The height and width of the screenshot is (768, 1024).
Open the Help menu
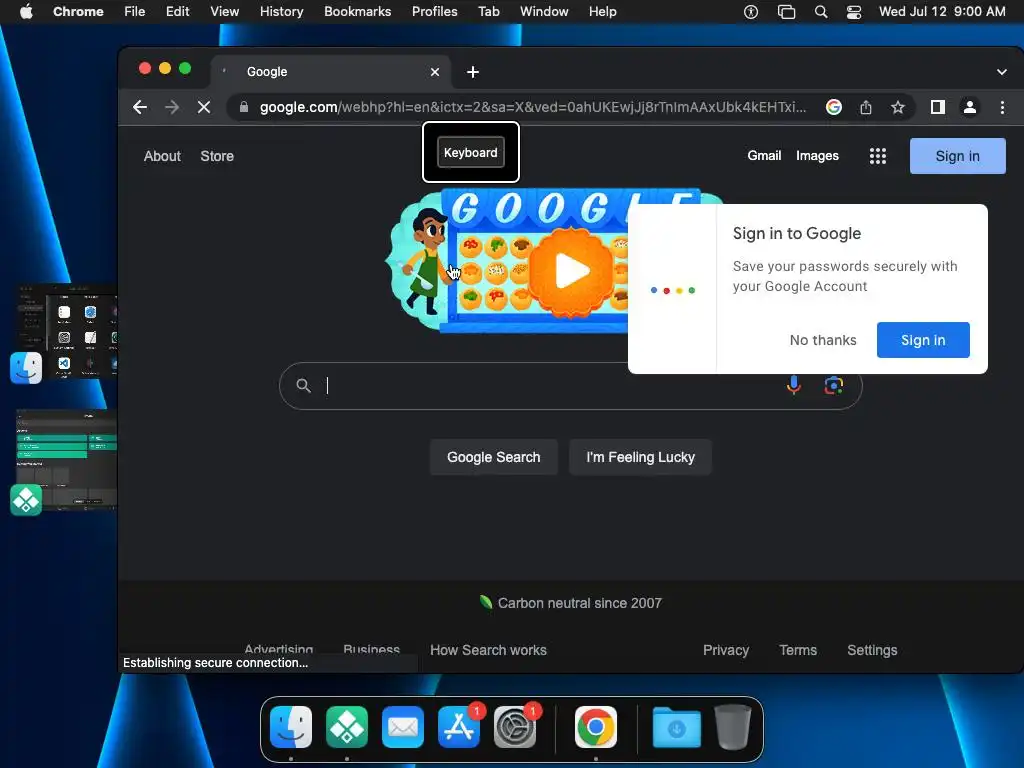click(x=602, y=12)
